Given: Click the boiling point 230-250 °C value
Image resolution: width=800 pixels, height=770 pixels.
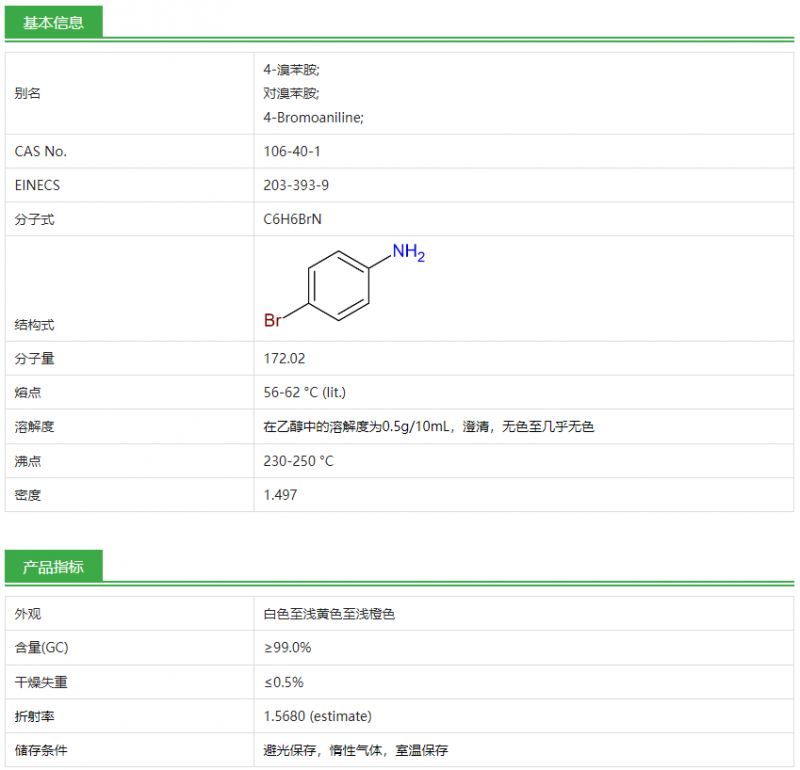Looking at the screenshot, I should (x=298, y=461).
